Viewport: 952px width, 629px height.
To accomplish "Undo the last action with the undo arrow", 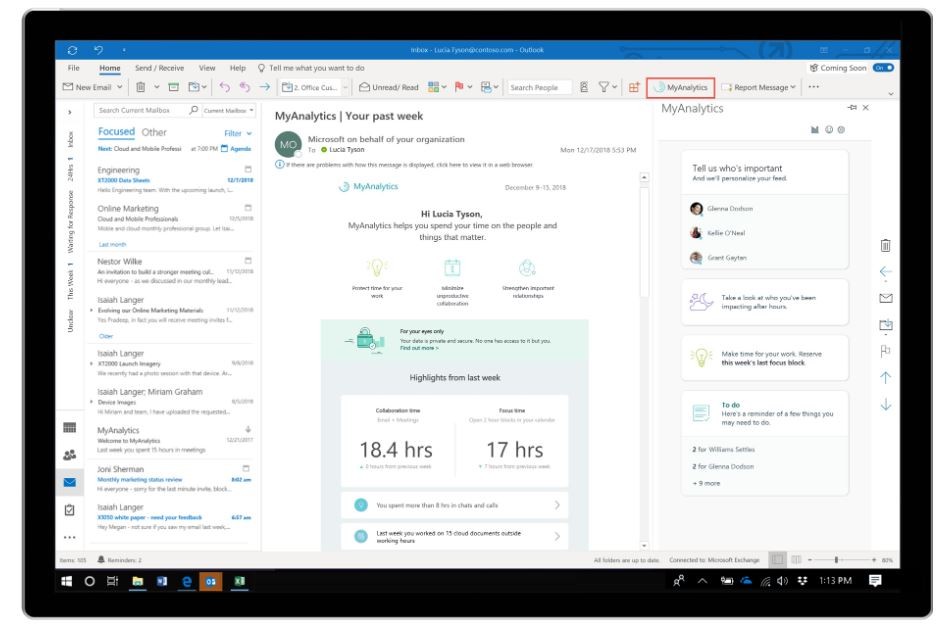I will (224, 87).
